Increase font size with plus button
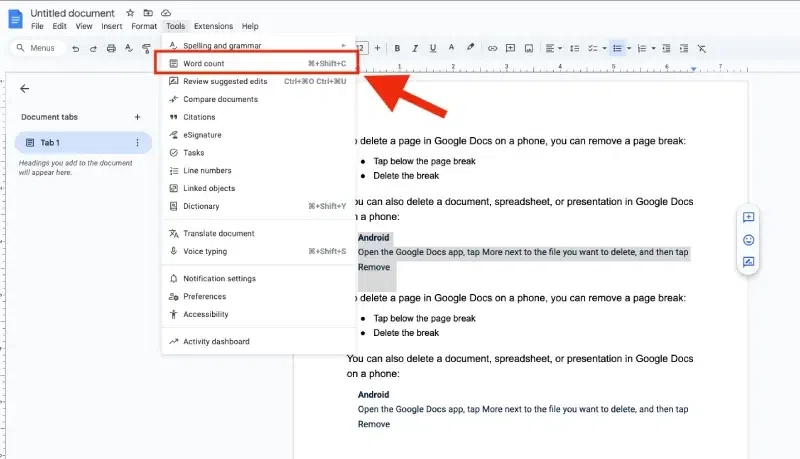The height and width of the screenshot is (459, 800). click(x=378, y=48)
